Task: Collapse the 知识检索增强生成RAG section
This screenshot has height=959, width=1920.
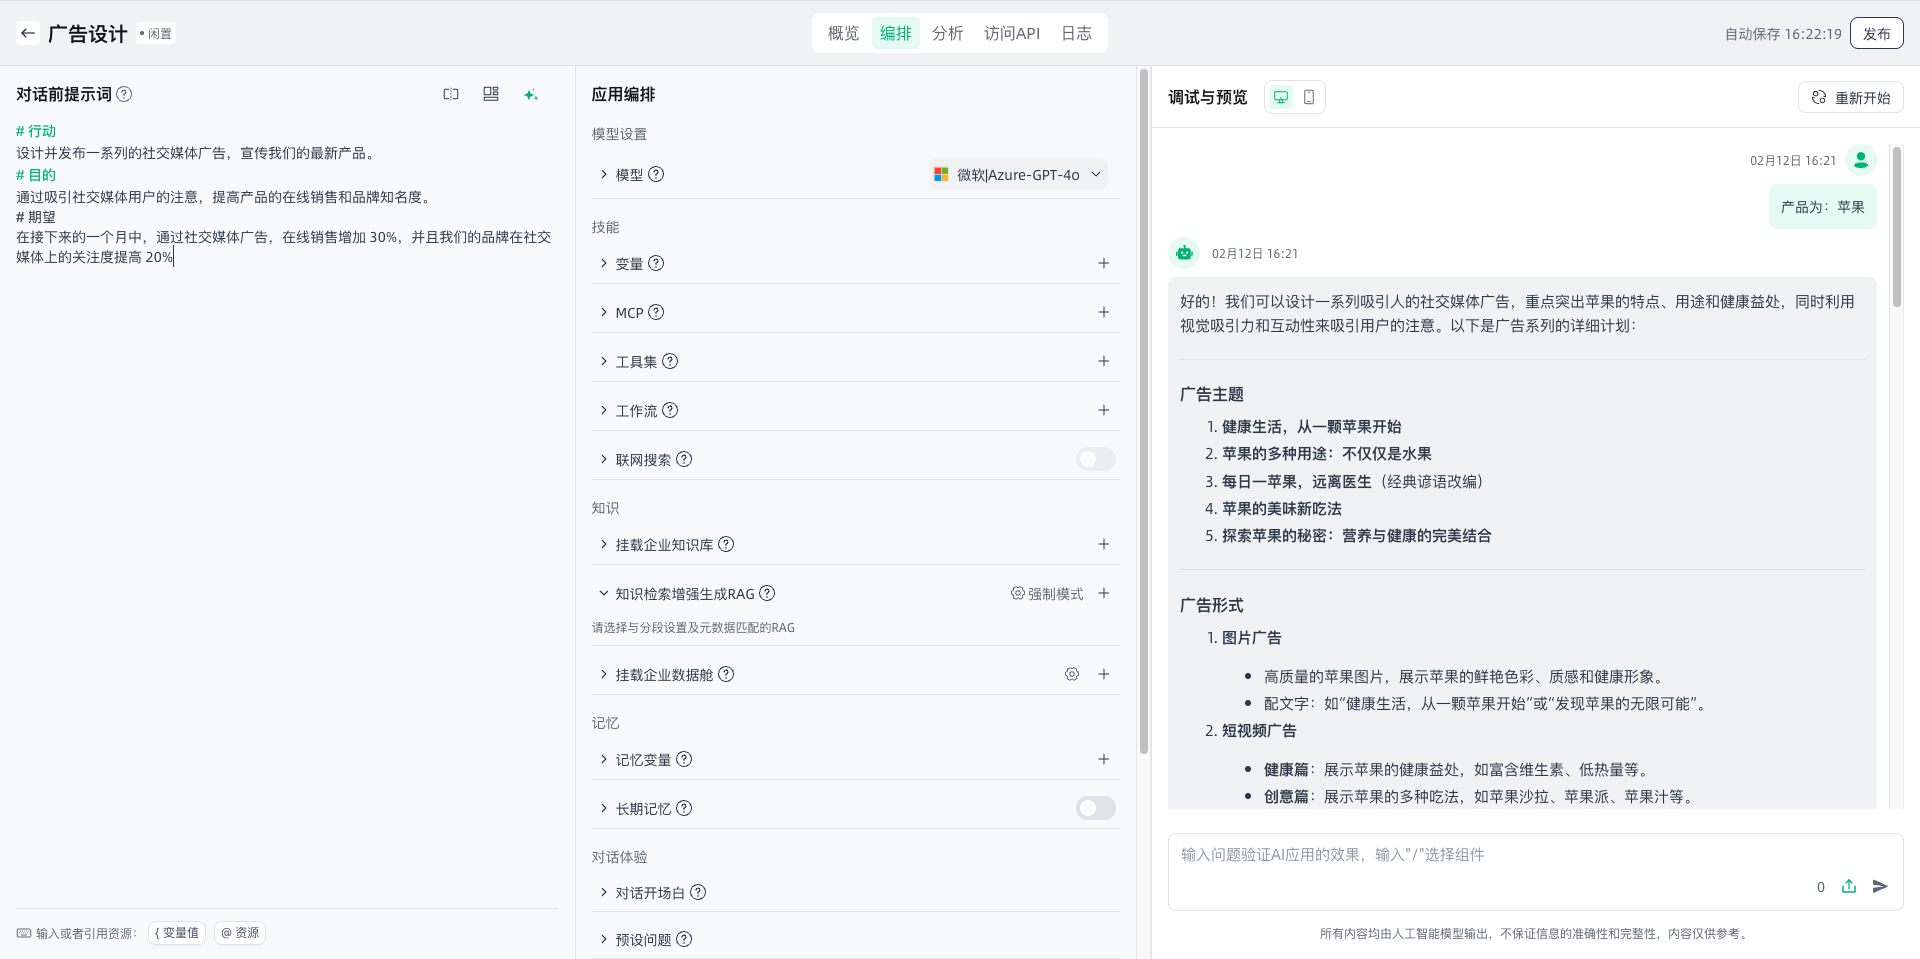Action: tap(604, 593)
